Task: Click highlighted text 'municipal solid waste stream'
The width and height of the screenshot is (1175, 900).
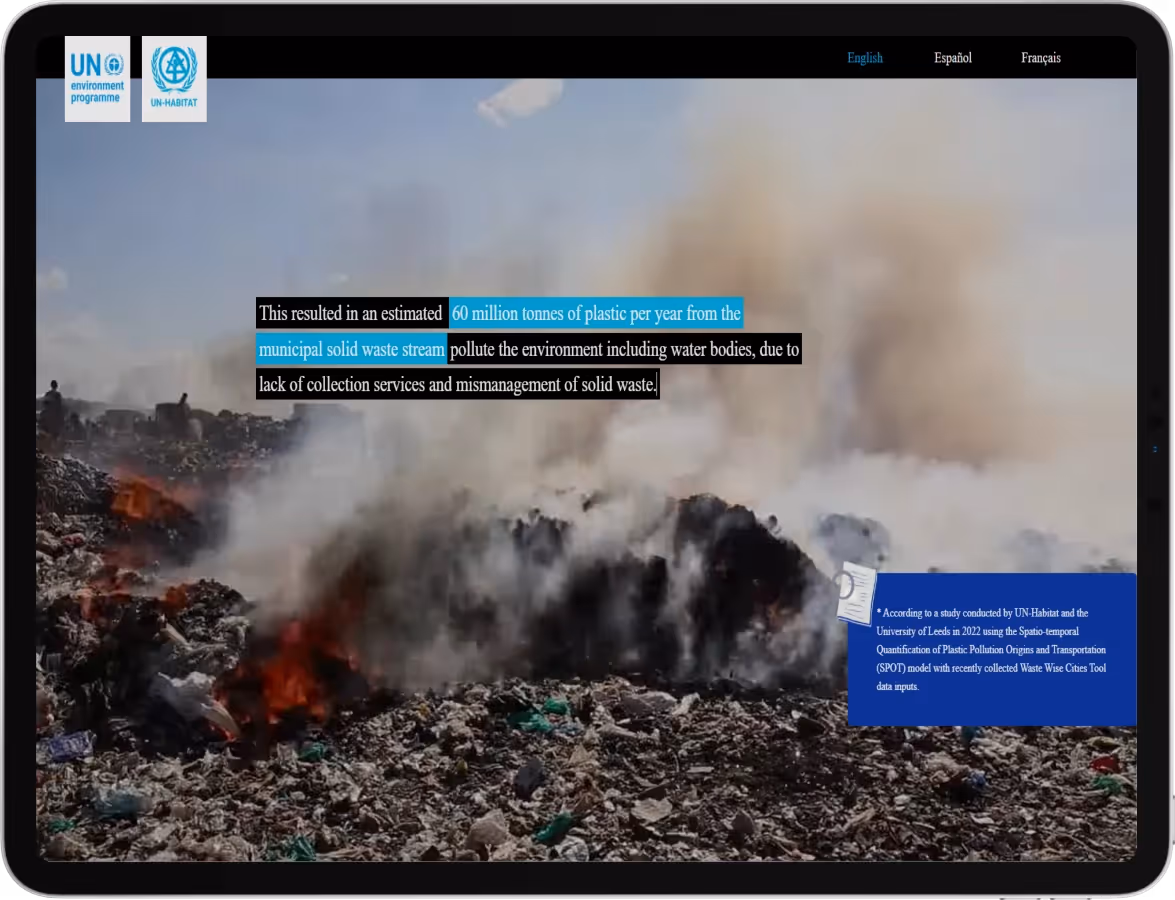Action: click(x=351, y=349)
